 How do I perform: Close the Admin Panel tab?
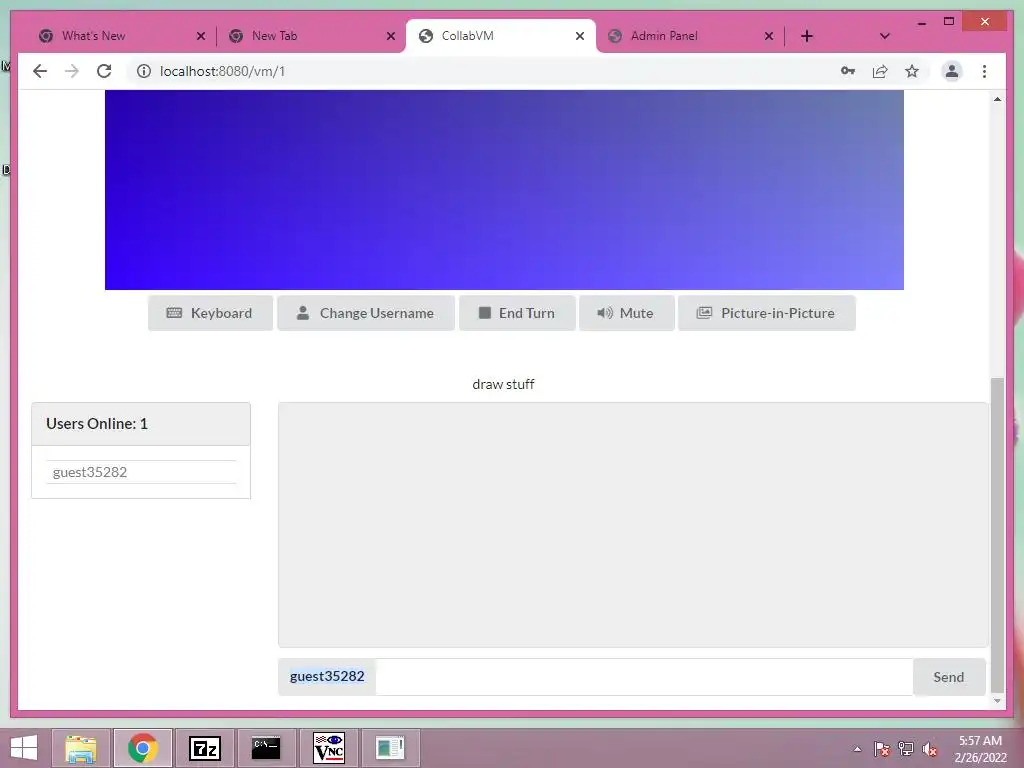769,36
